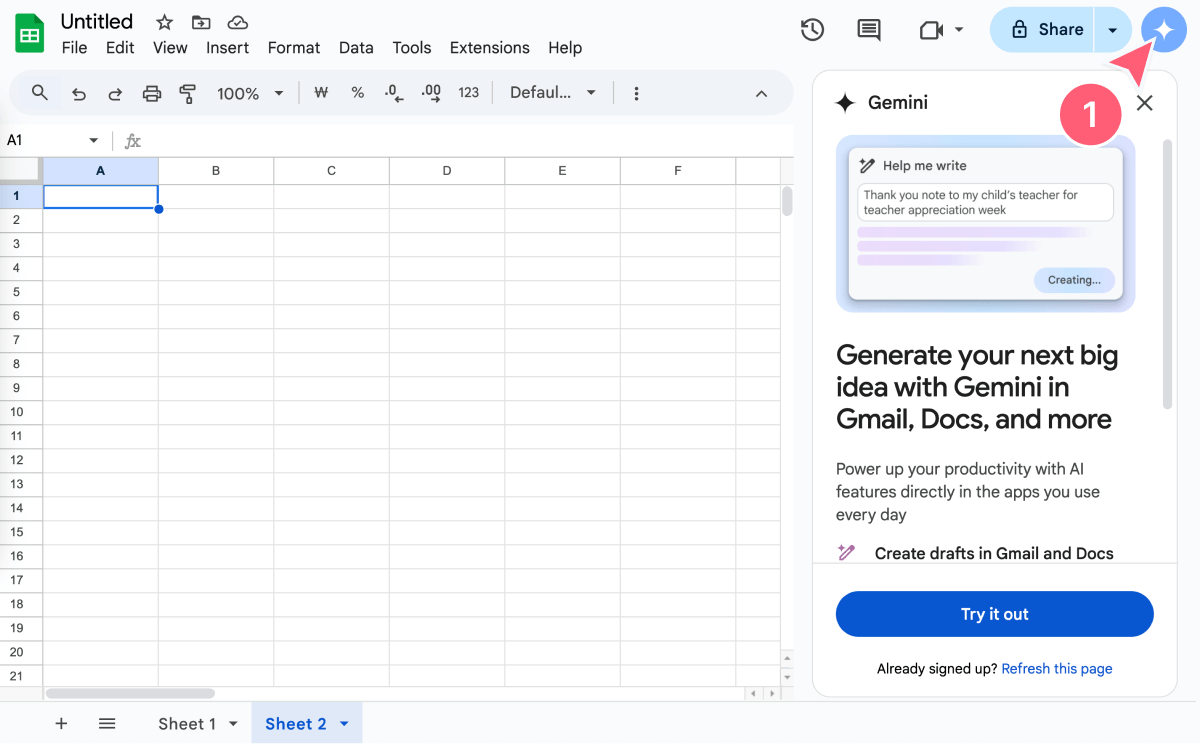
Task: Open the Edit menu
Action: 120,47
